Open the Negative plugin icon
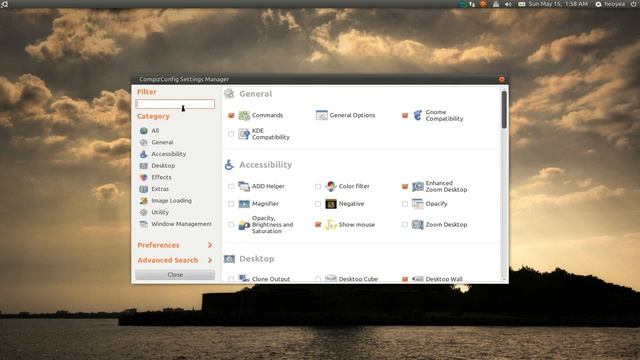 (331, 204)
